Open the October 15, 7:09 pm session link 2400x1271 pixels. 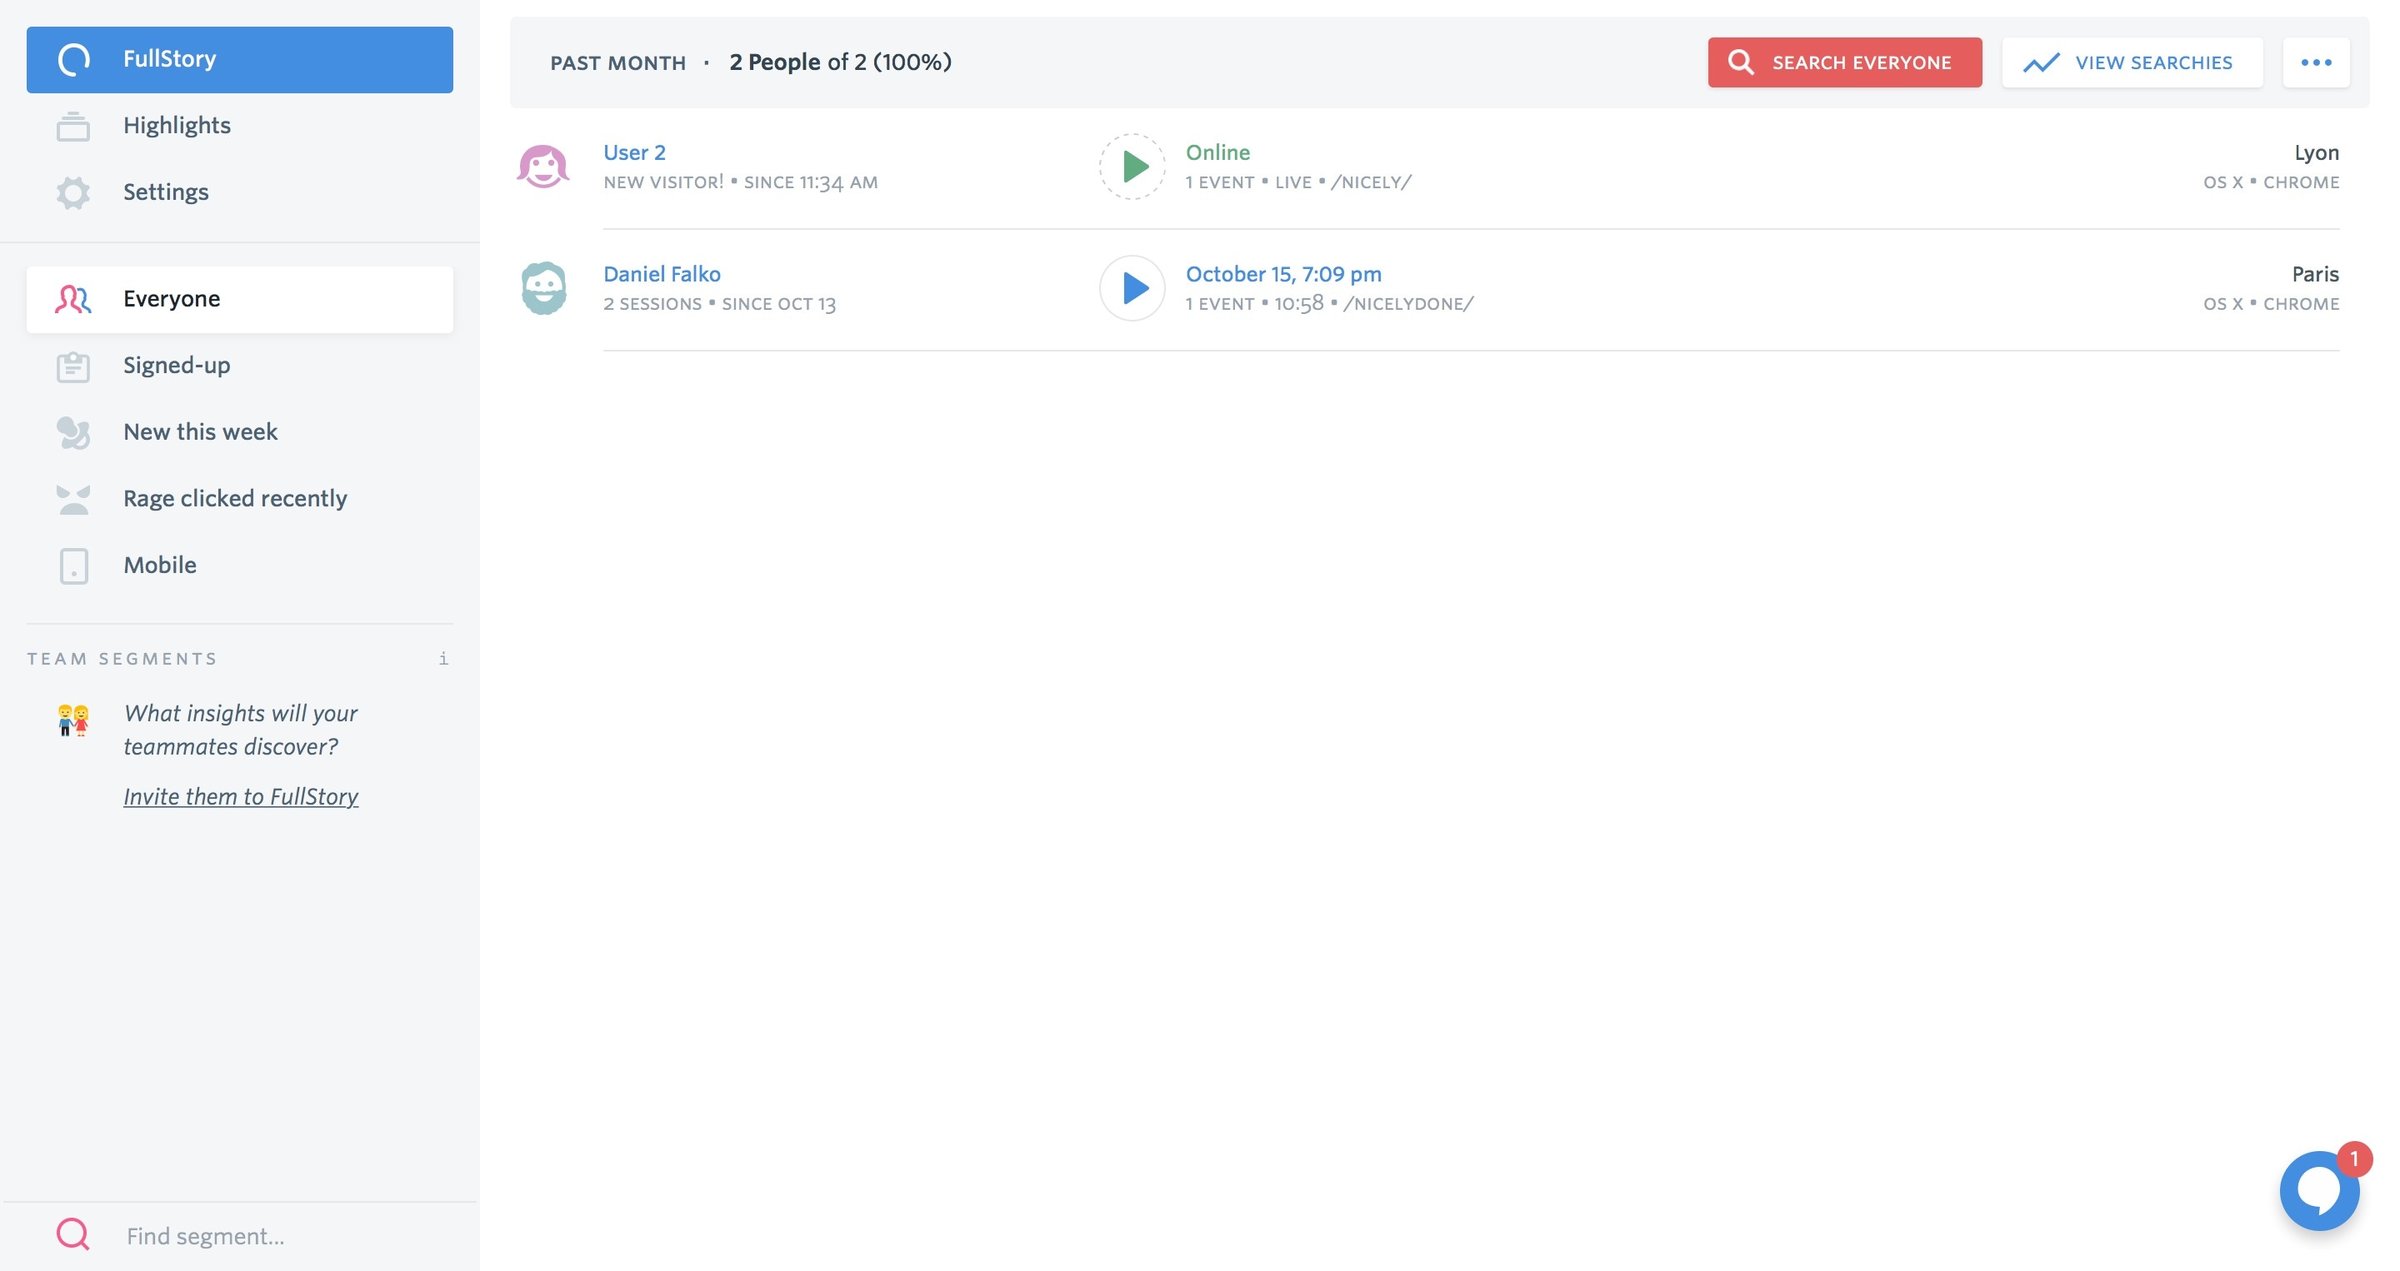tap(1283, 274)
